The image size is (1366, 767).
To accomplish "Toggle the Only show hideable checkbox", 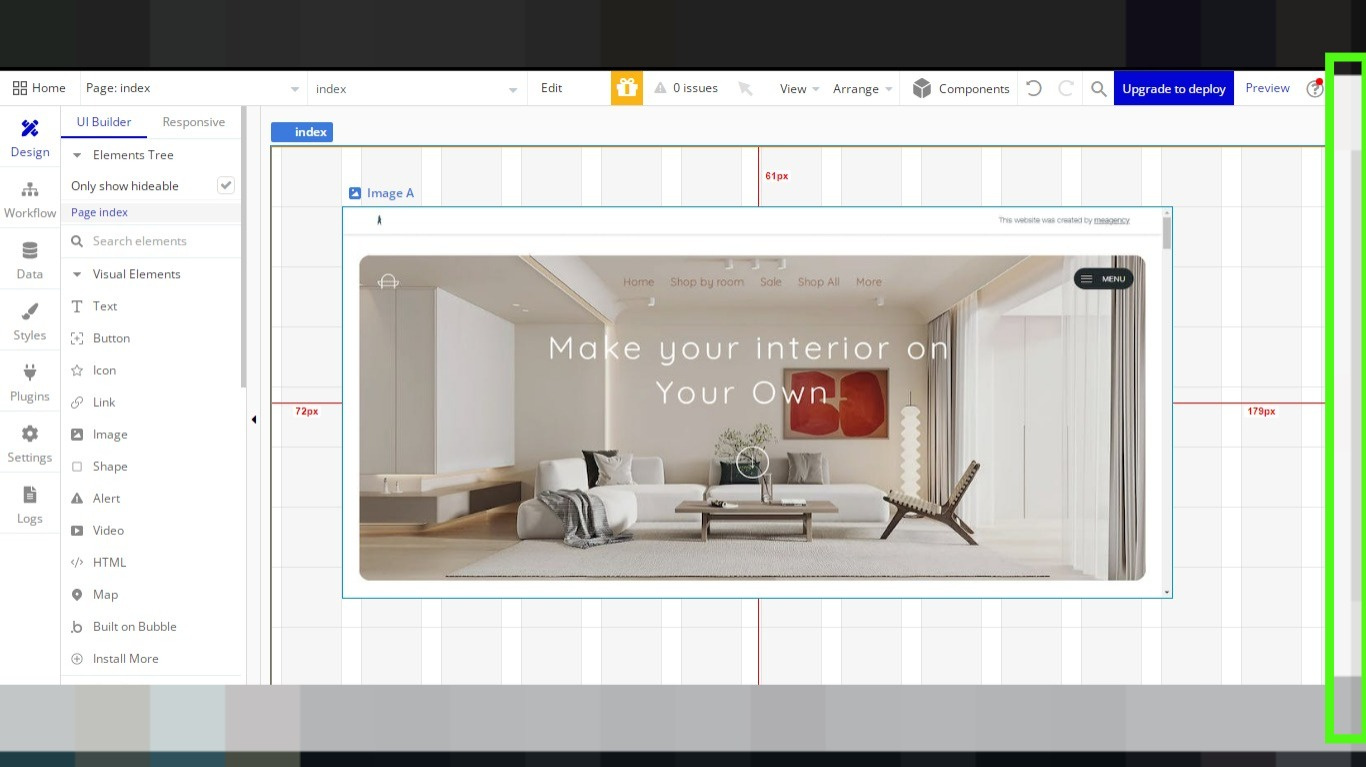I will click(226, 185).
